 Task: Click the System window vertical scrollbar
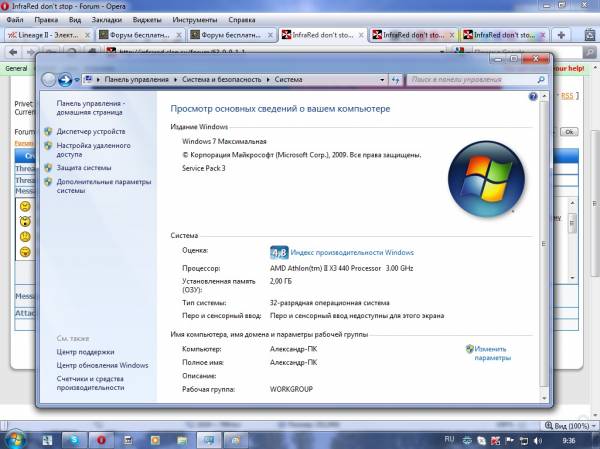tap(544, 247)
